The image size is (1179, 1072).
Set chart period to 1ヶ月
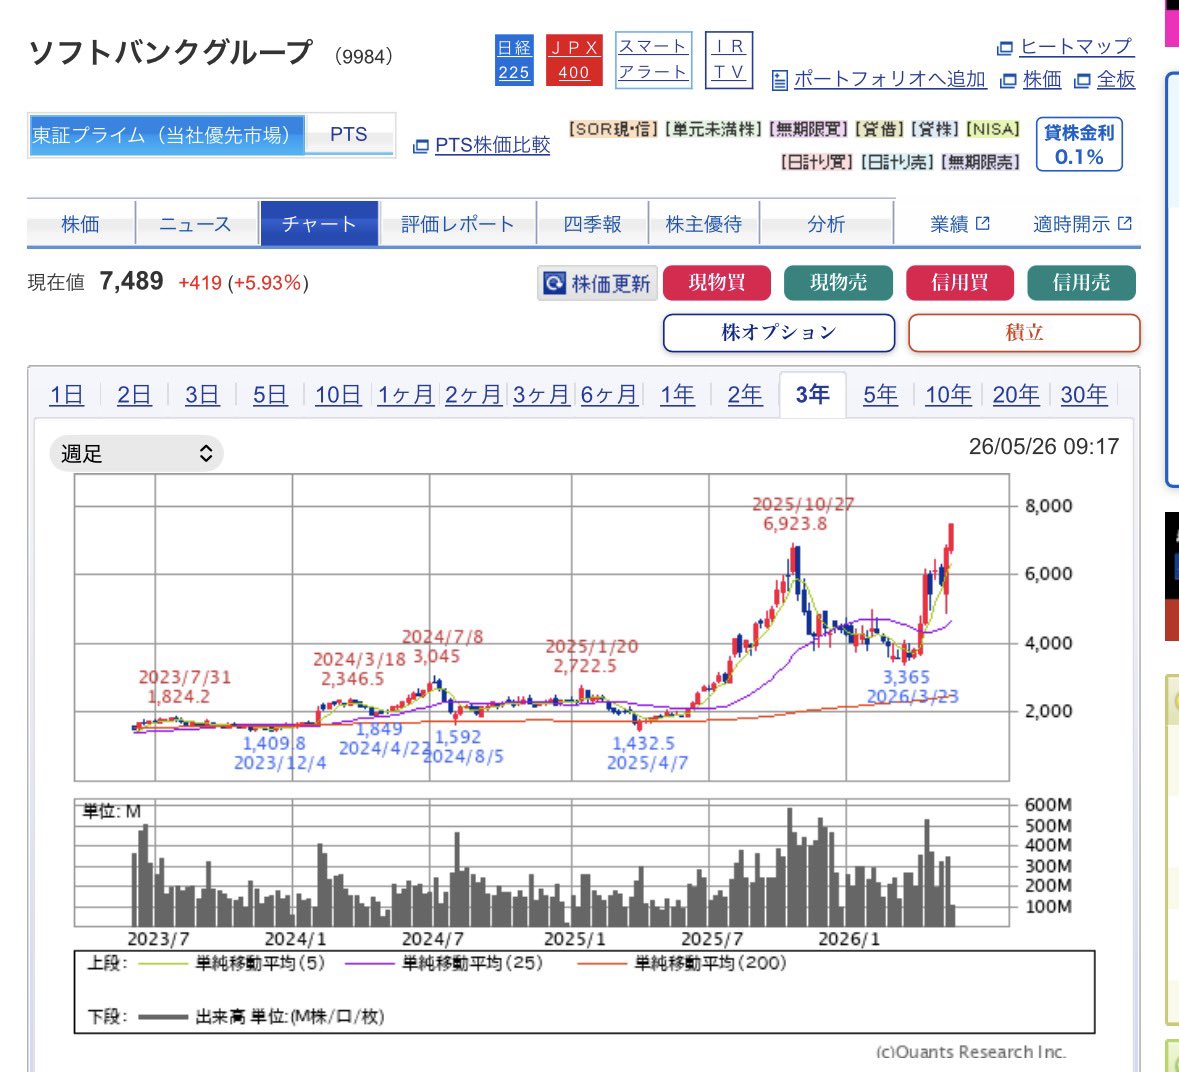click(405, 395)
